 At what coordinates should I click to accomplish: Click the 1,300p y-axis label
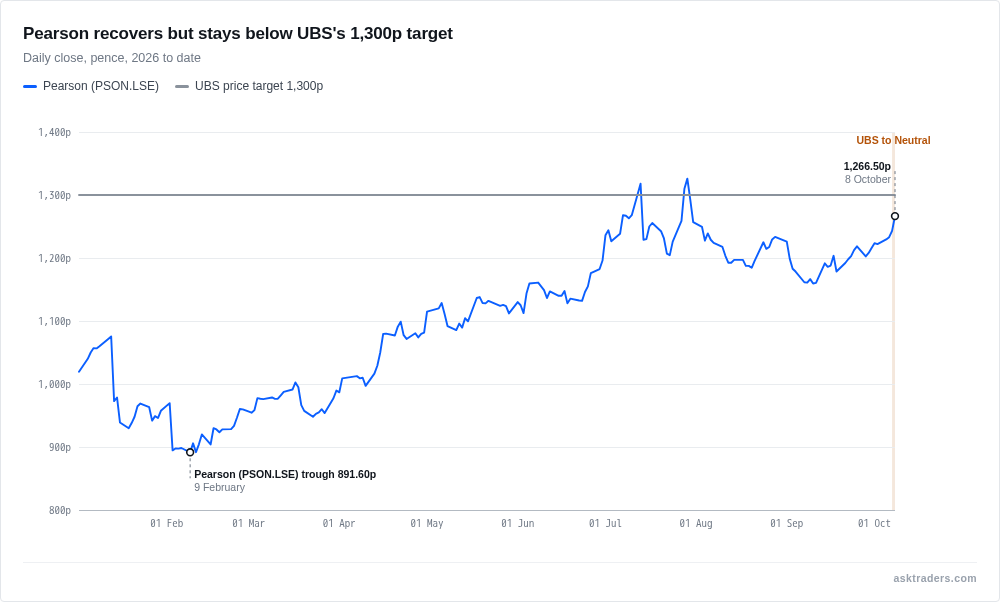[x=54, y=195]
